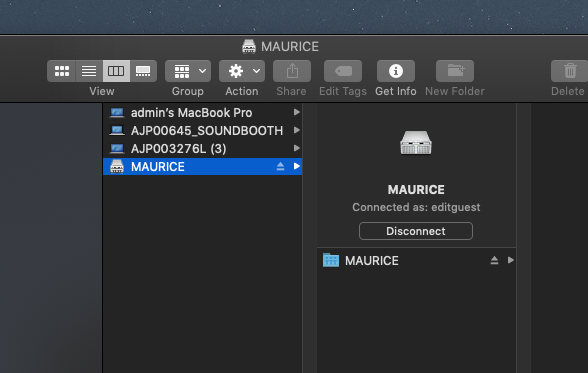Open the Group dropdown
Viewport: 588px width, 373px height.
coord(188,71)
